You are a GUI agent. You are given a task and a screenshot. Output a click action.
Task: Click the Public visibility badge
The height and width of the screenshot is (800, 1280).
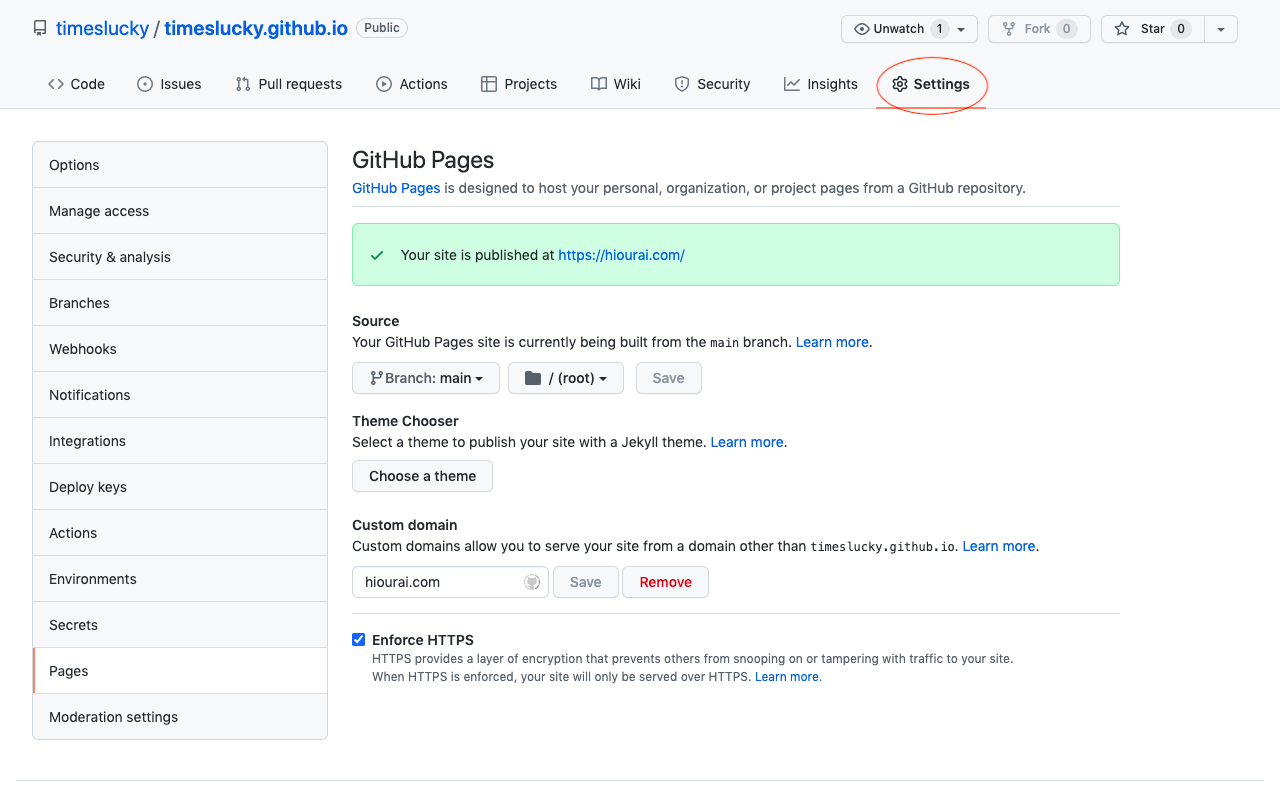(382, 28)
